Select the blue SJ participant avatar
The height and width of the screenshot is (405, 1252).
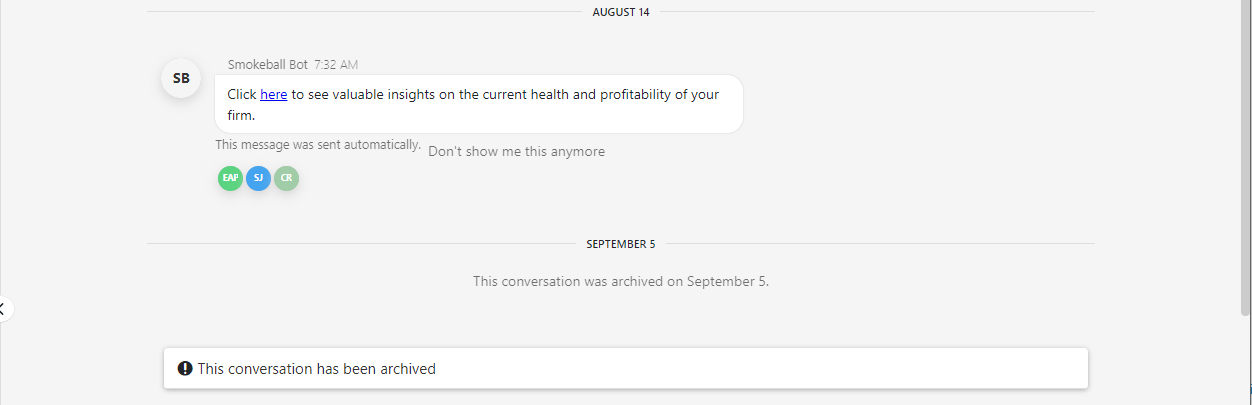click(x=258, y=178)
